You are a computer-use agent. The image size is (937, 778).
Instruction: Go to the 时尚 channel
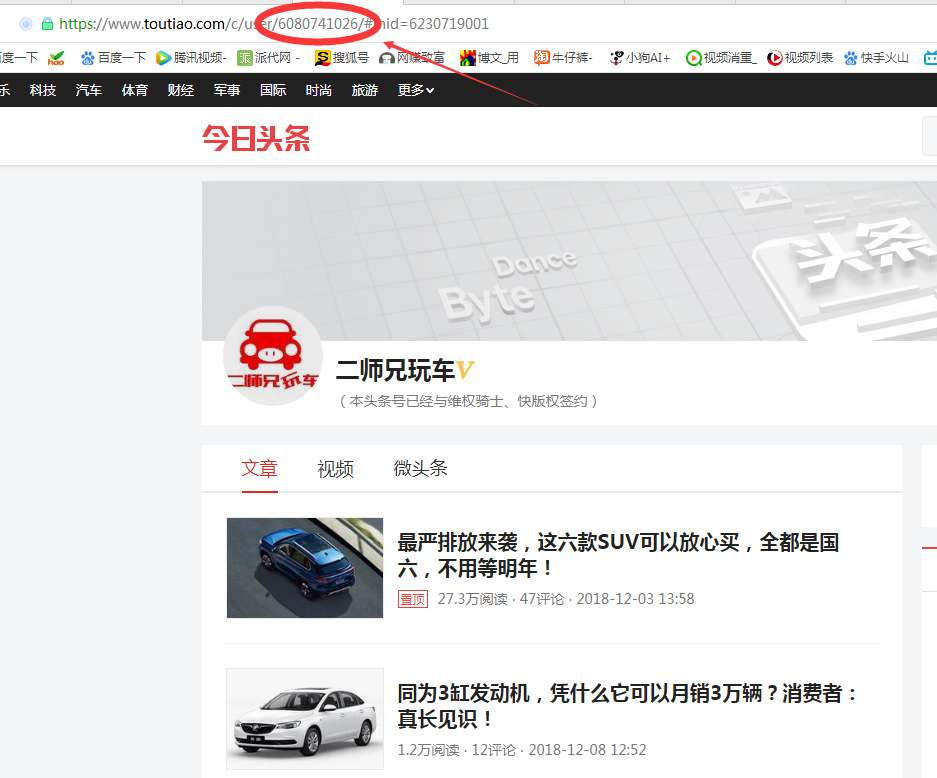click(319, 90)
